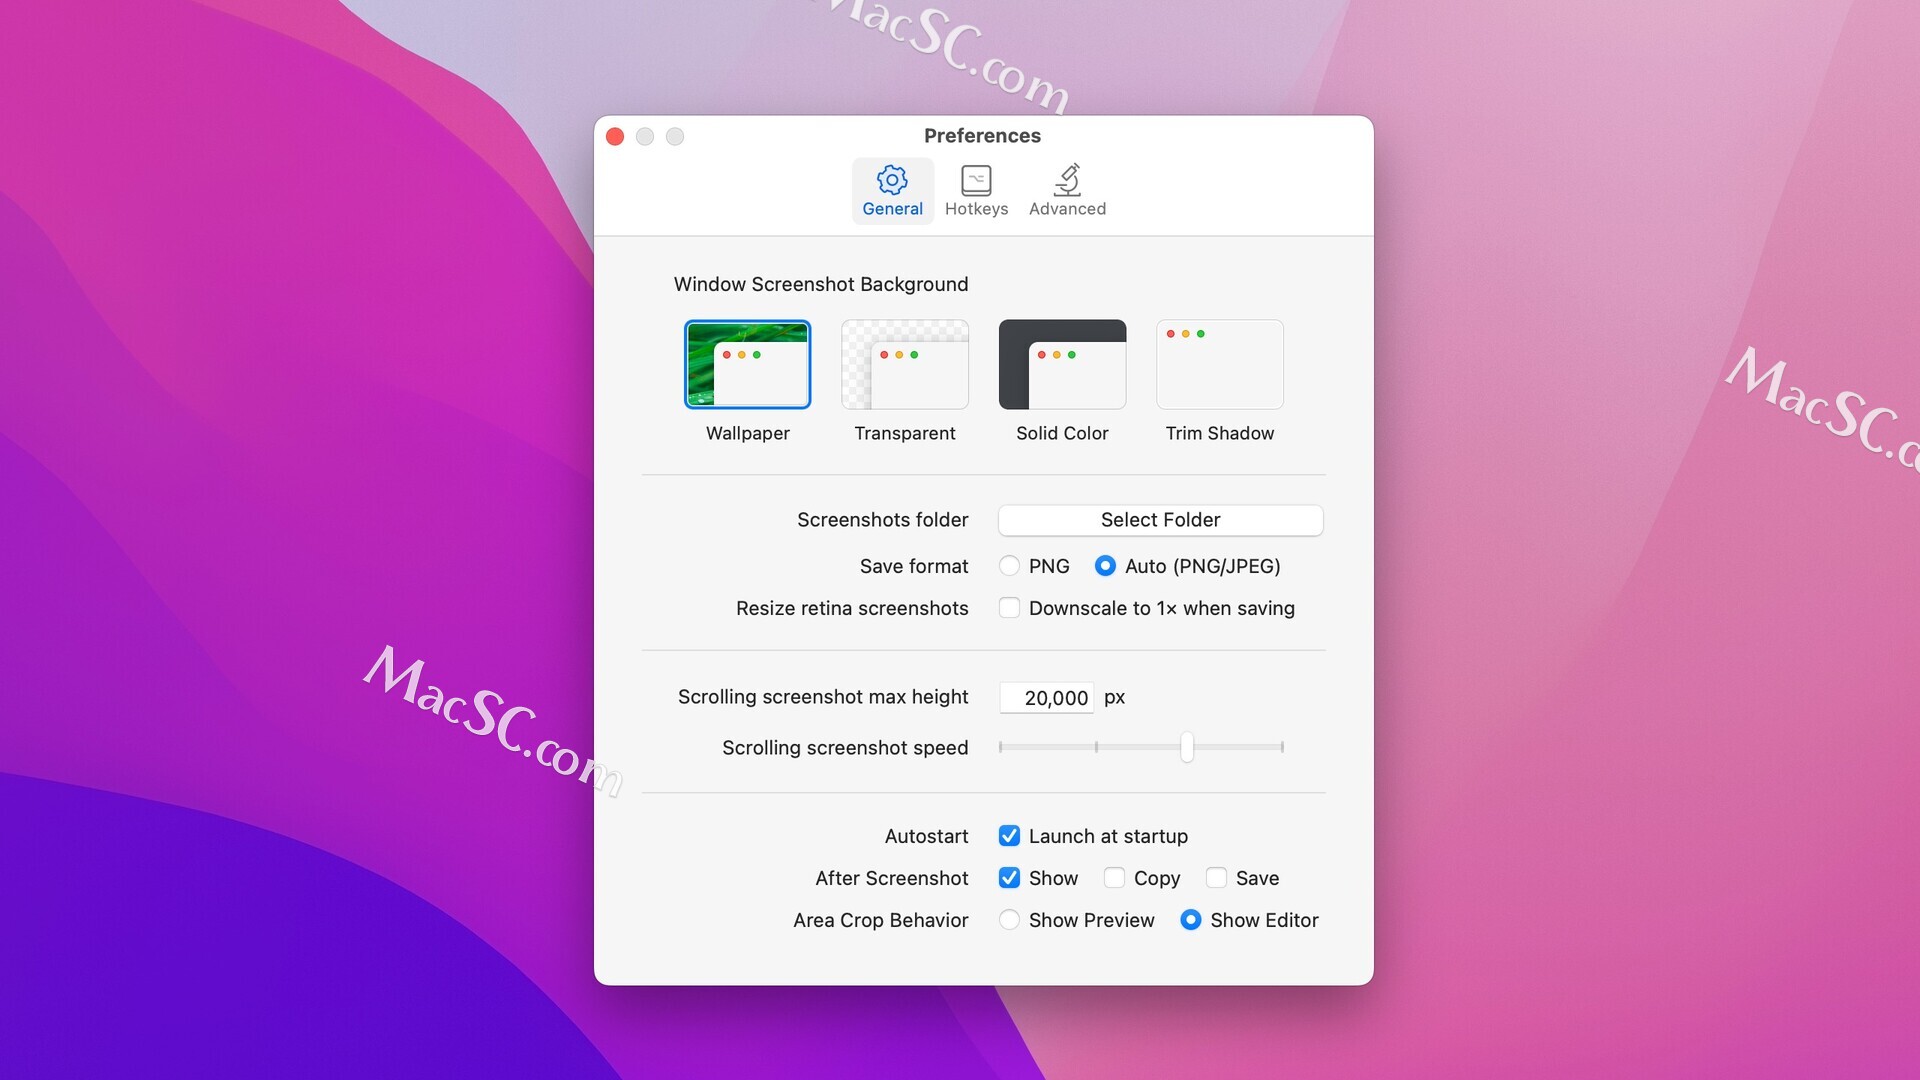Toggle the Show after screenshot checkbox

click(1009, 878)
